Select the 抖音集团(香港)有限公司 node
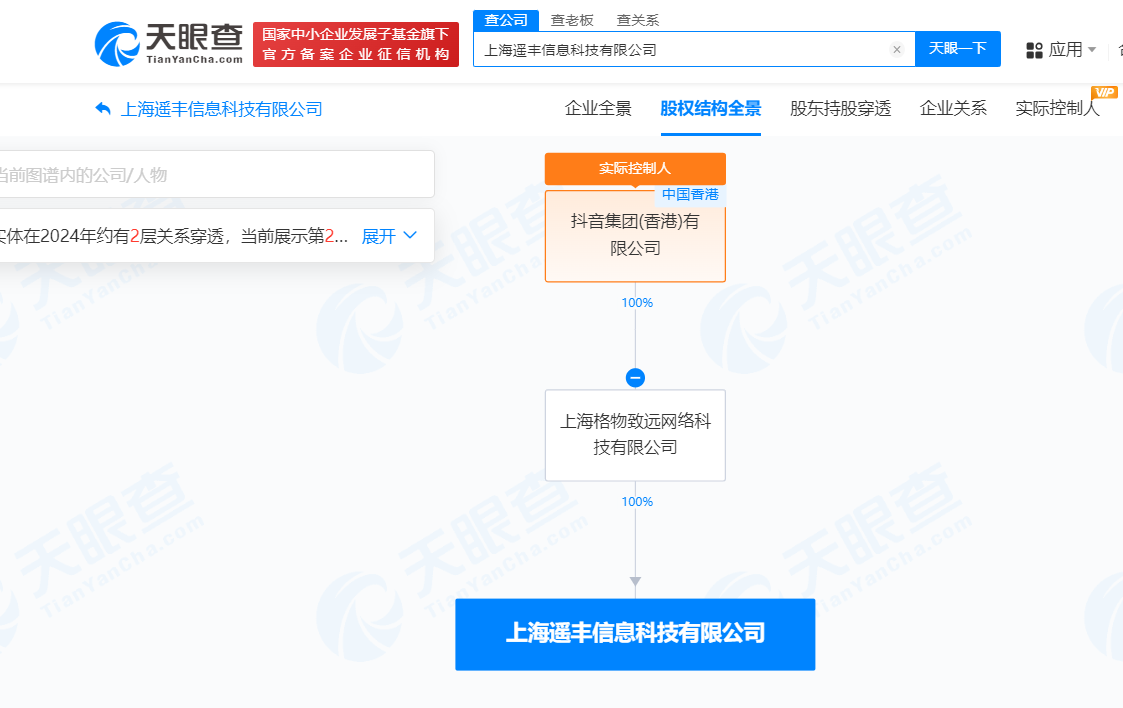1123x708 pixels. tap(635, 236)
